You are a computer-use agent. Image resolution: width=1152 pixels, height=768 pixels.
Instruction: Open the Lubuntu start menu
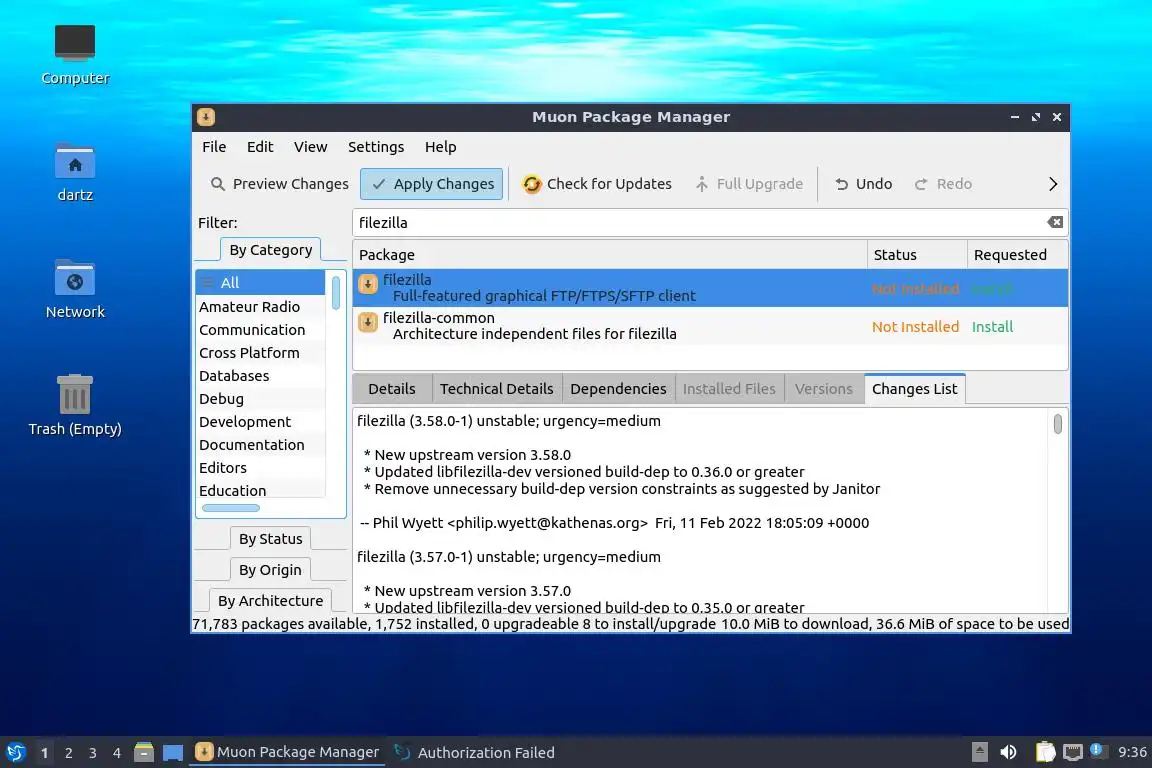click(15, 752)
